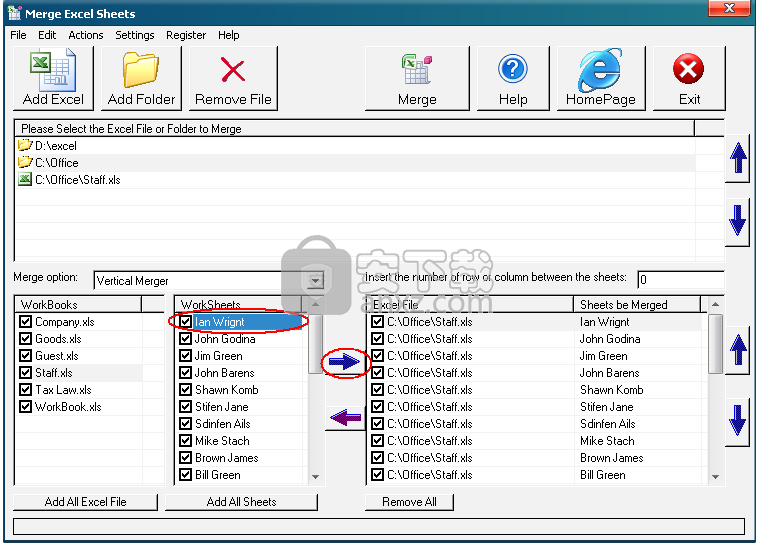Uncheck merged row checkbox for Bill Green
Image resolution: width=778 pixels, height=553 pixels.
377,475
